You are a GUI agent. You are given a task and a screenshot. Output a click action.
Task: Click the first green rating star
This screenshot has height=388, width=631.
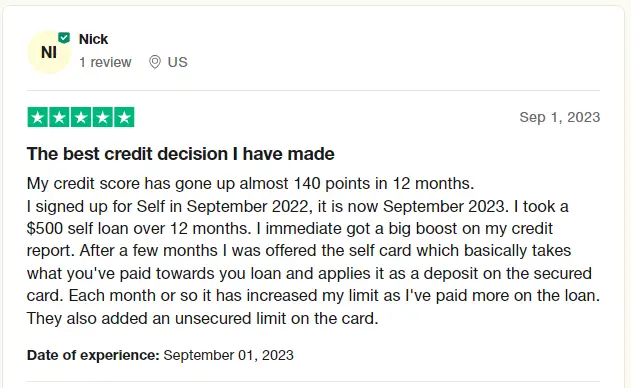(x=37, y=117)
